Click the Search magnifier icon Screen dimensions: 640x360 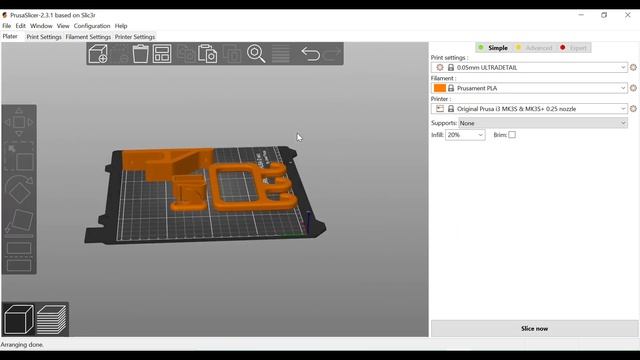[256, 54]
